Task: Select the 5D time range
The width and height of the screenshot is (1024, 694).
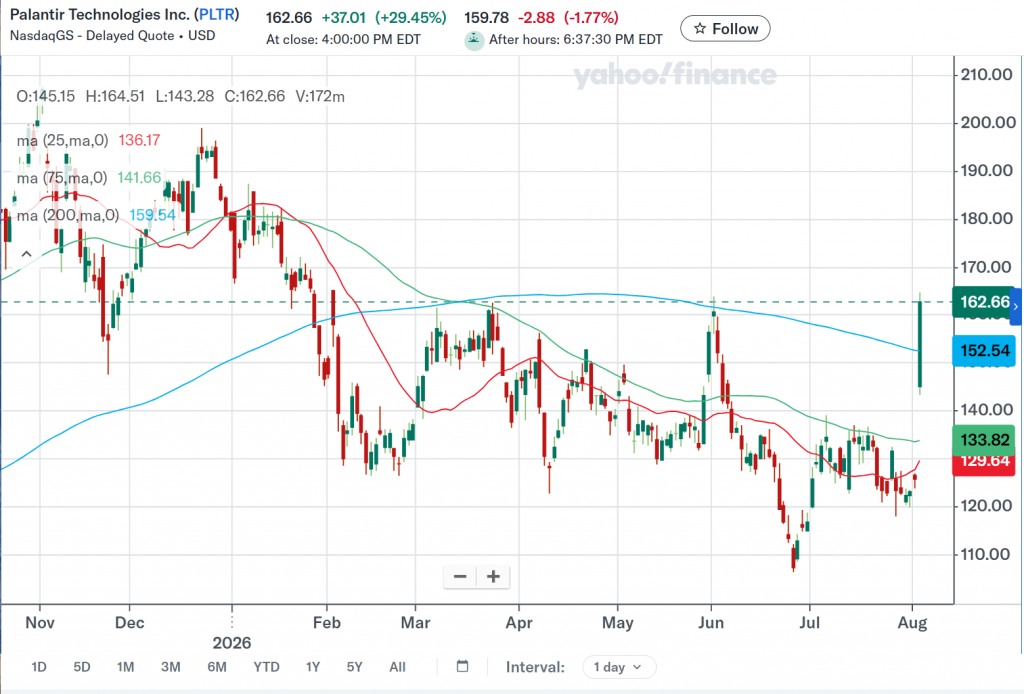Action: point(82,667)
